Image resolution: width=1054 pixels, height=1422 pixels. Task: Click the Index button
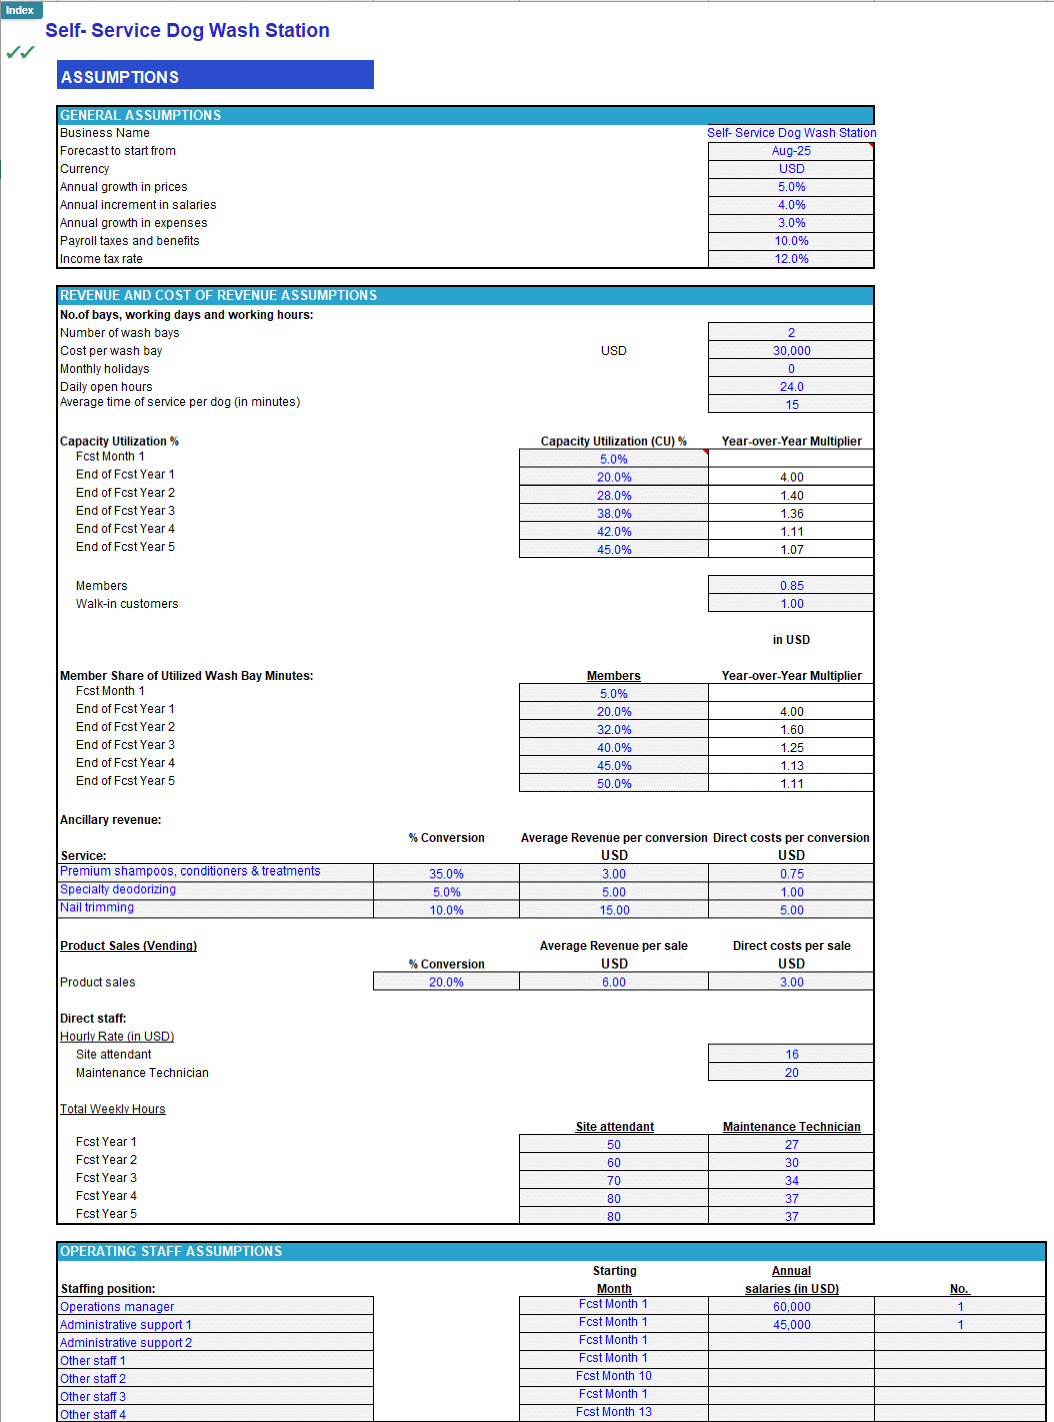point(21,10)
